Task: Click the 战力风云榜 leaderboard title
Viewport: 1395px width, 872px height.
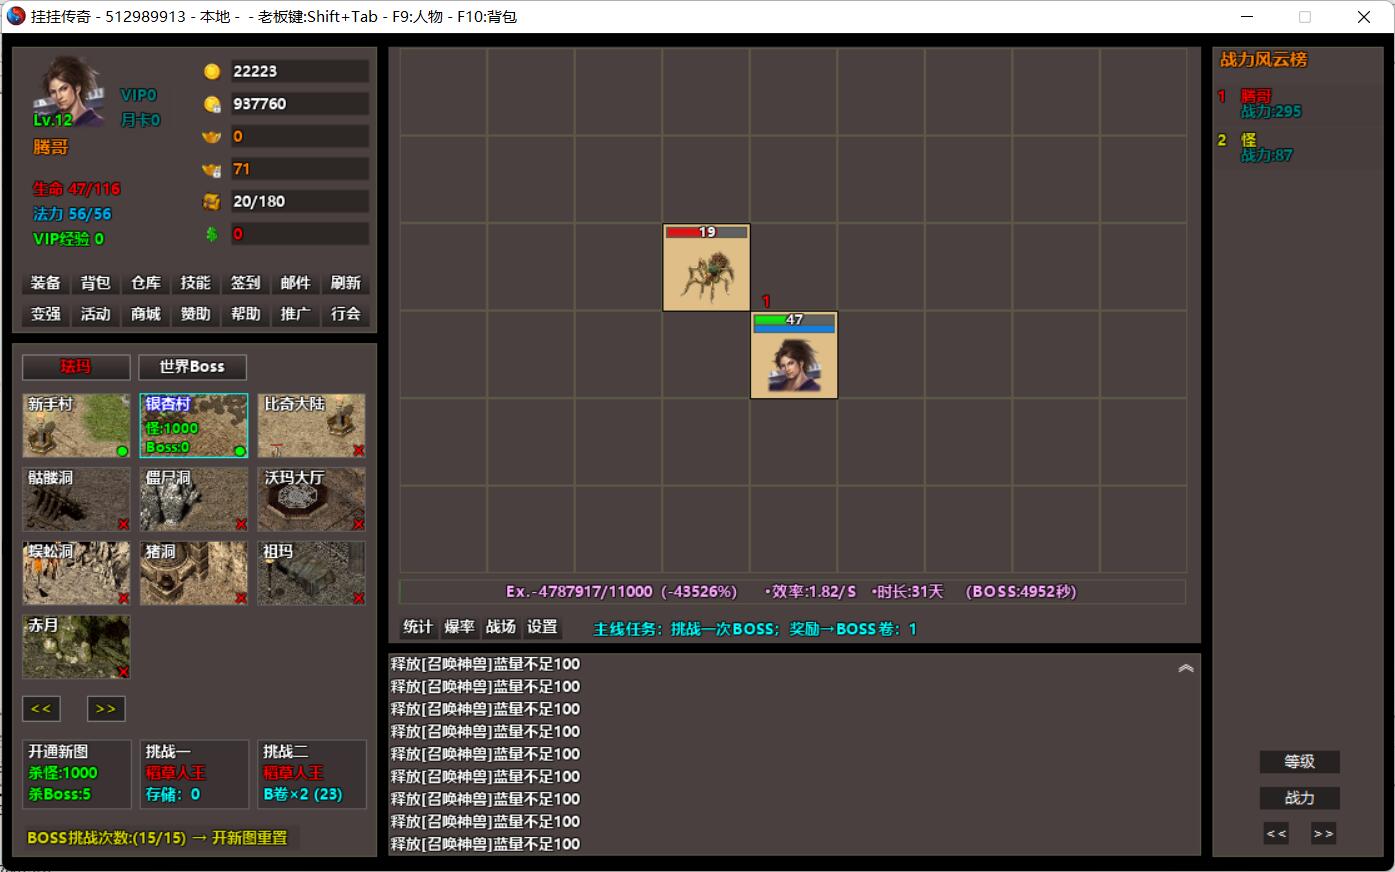Action: point(1263,59)
